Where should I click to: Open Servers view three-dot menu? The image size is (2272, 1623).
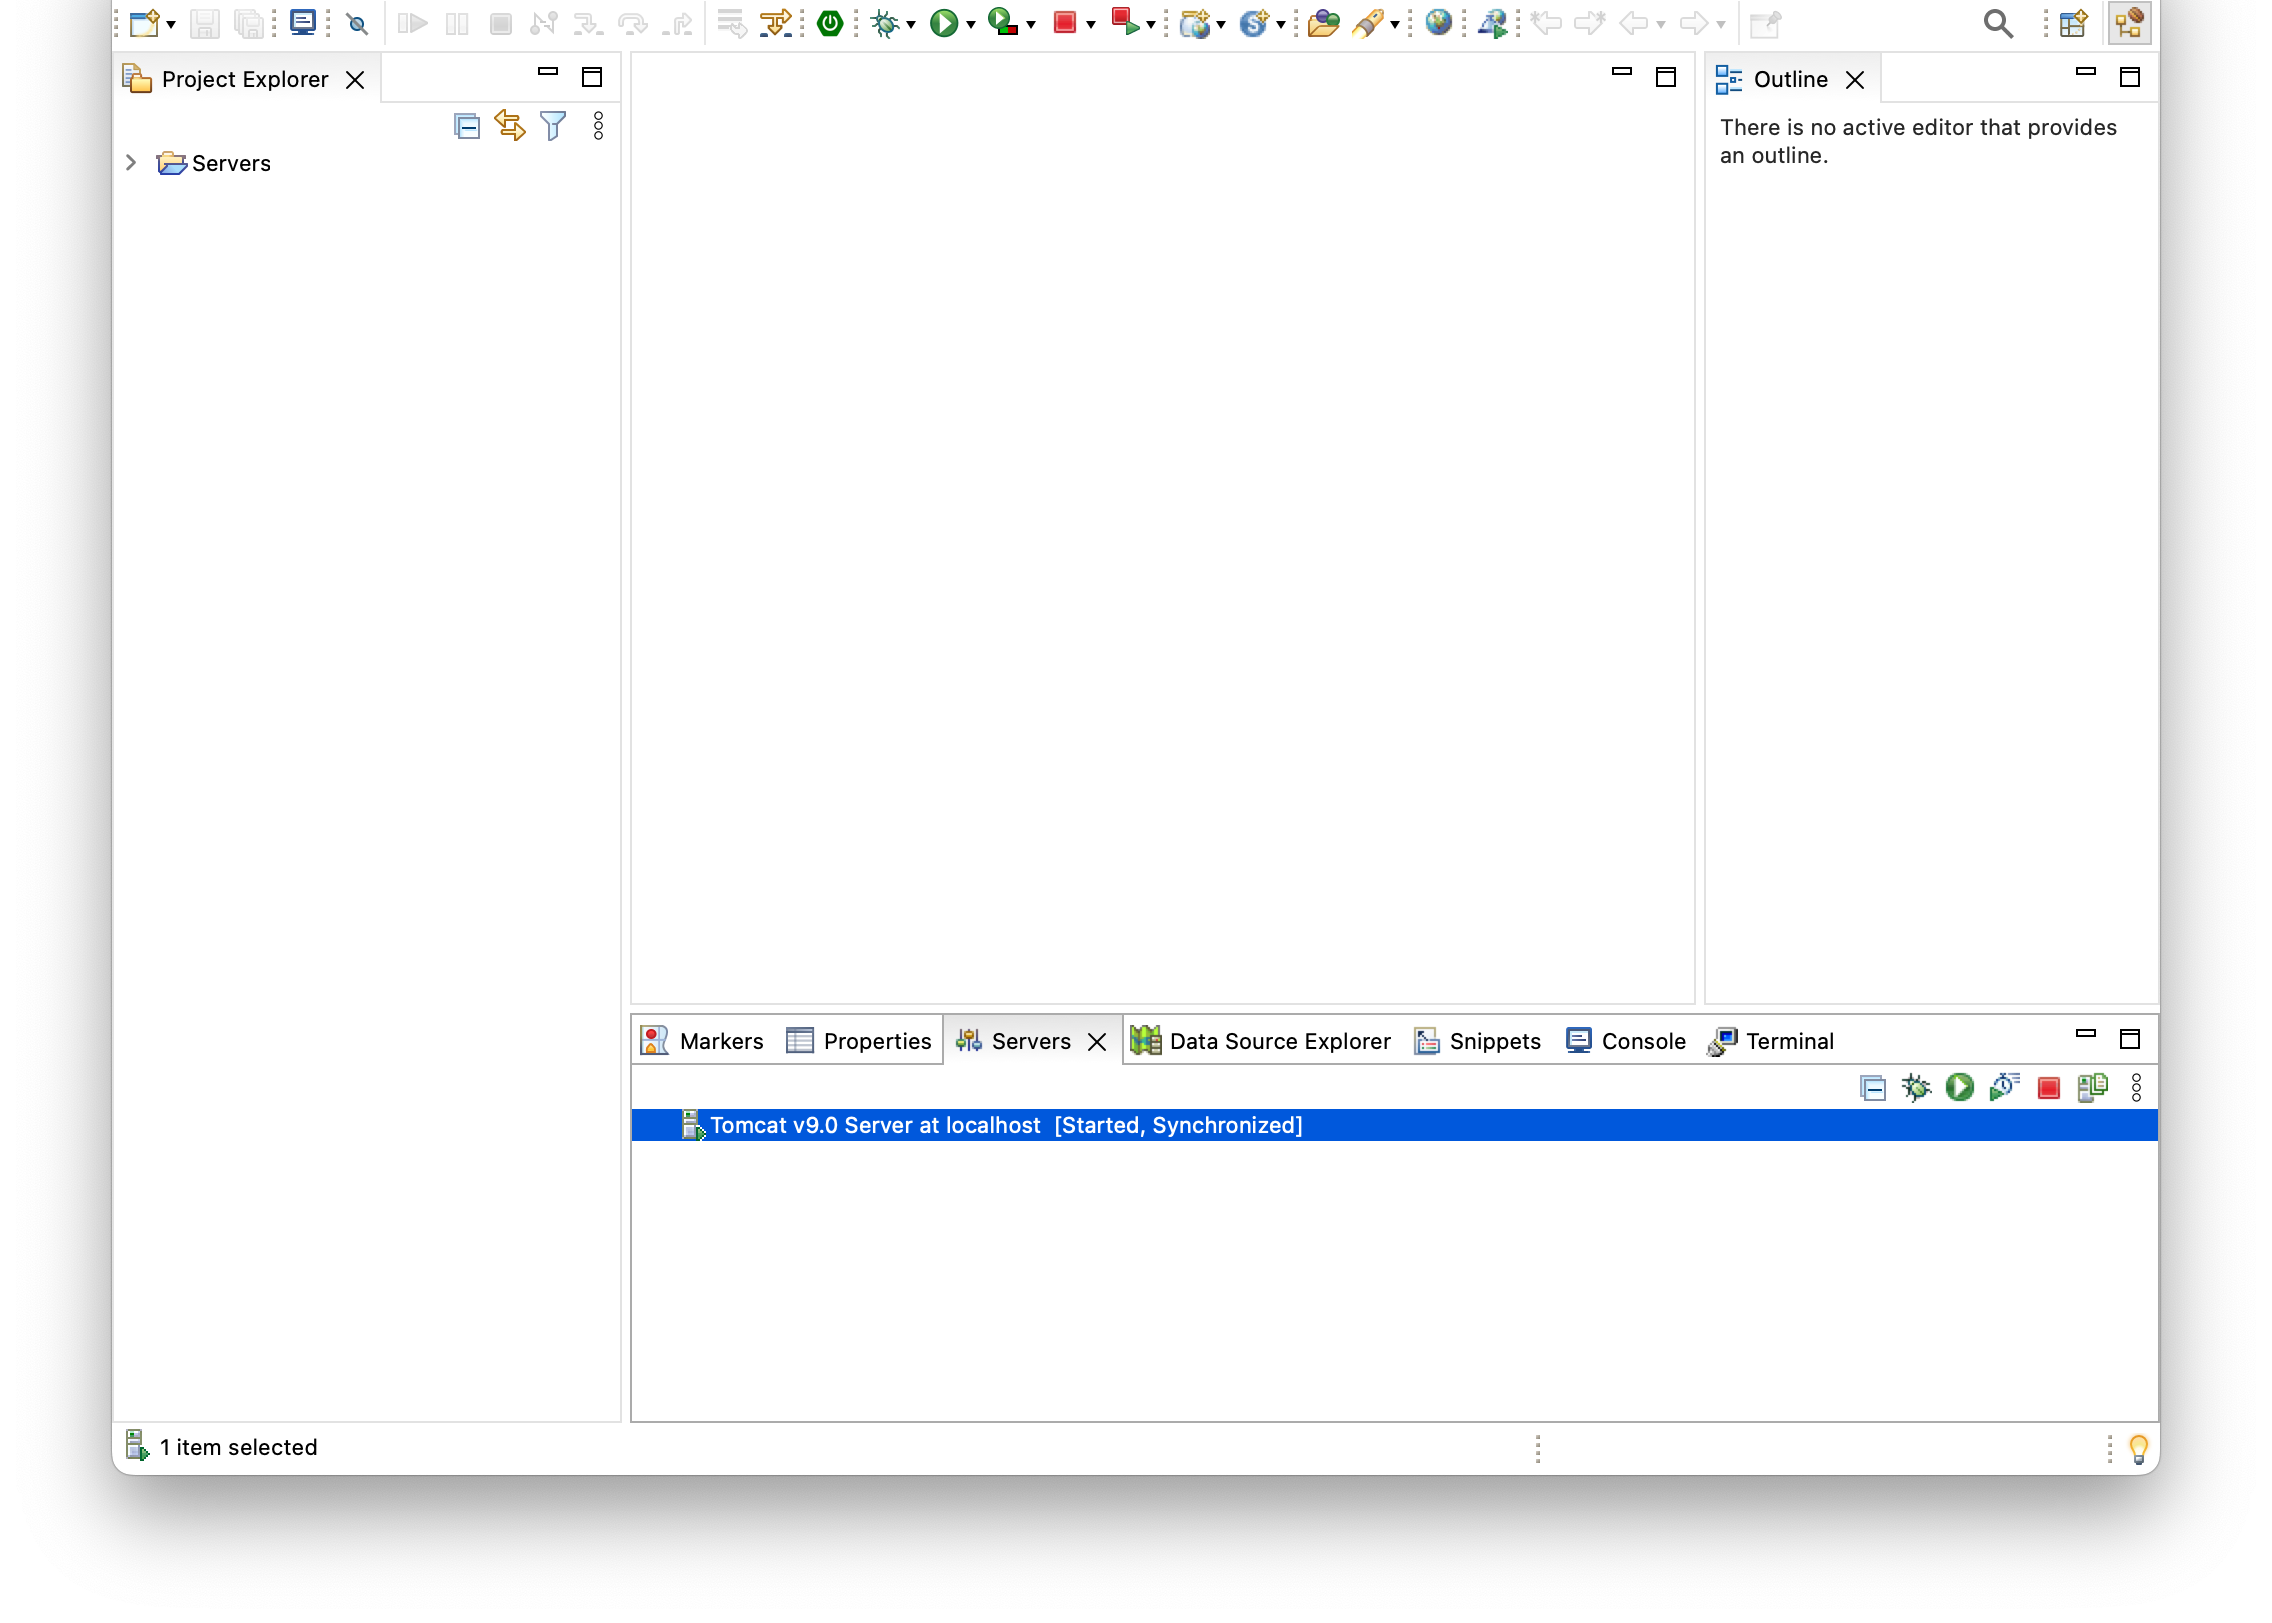click(x=2136, y=1088)
